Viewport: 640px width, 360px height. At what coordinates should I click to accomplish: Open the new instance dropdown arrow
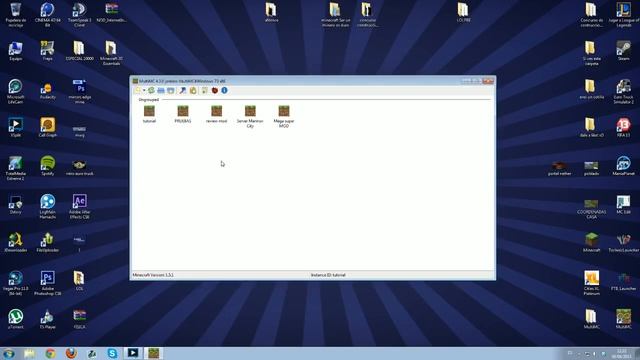144,91
